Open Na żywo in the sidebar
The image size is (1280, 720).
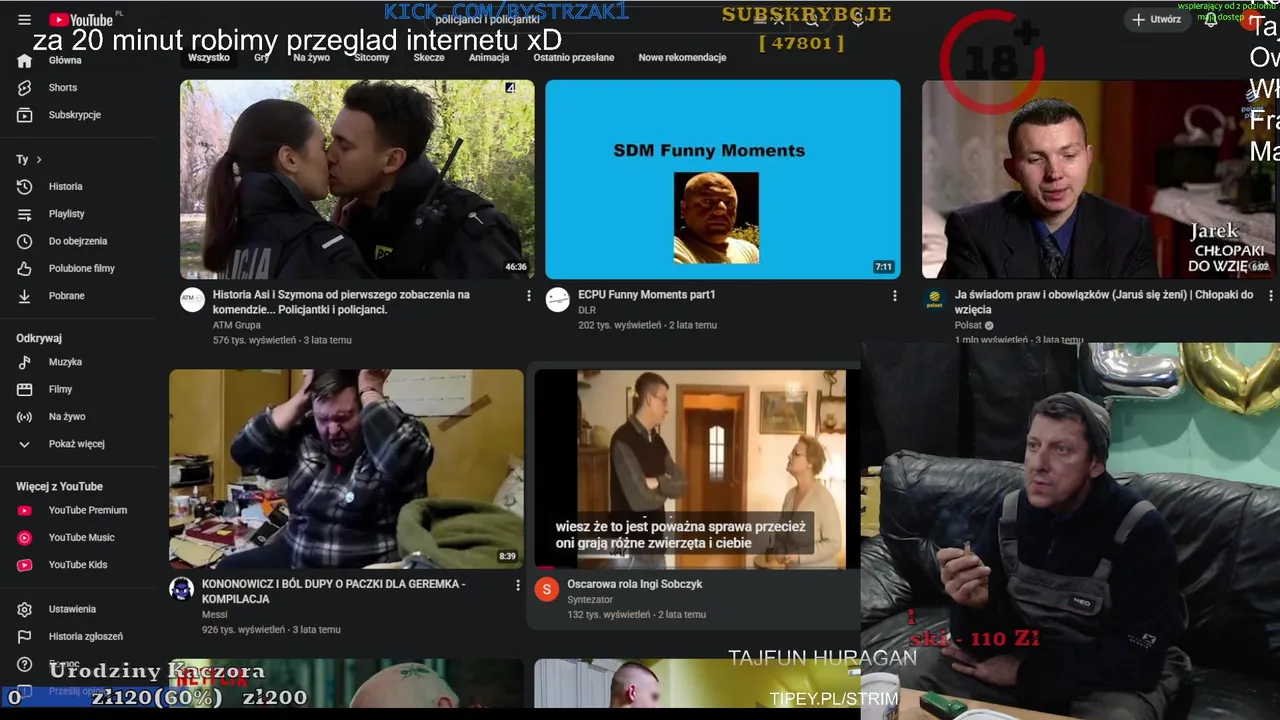(68, 417)
